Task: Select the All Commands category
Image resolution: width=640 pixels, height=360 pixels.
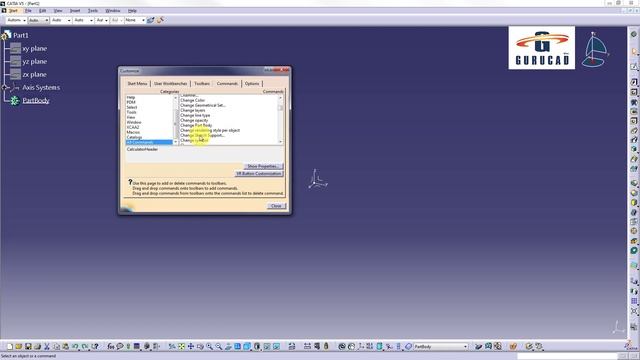Action: tap(149, 142)
